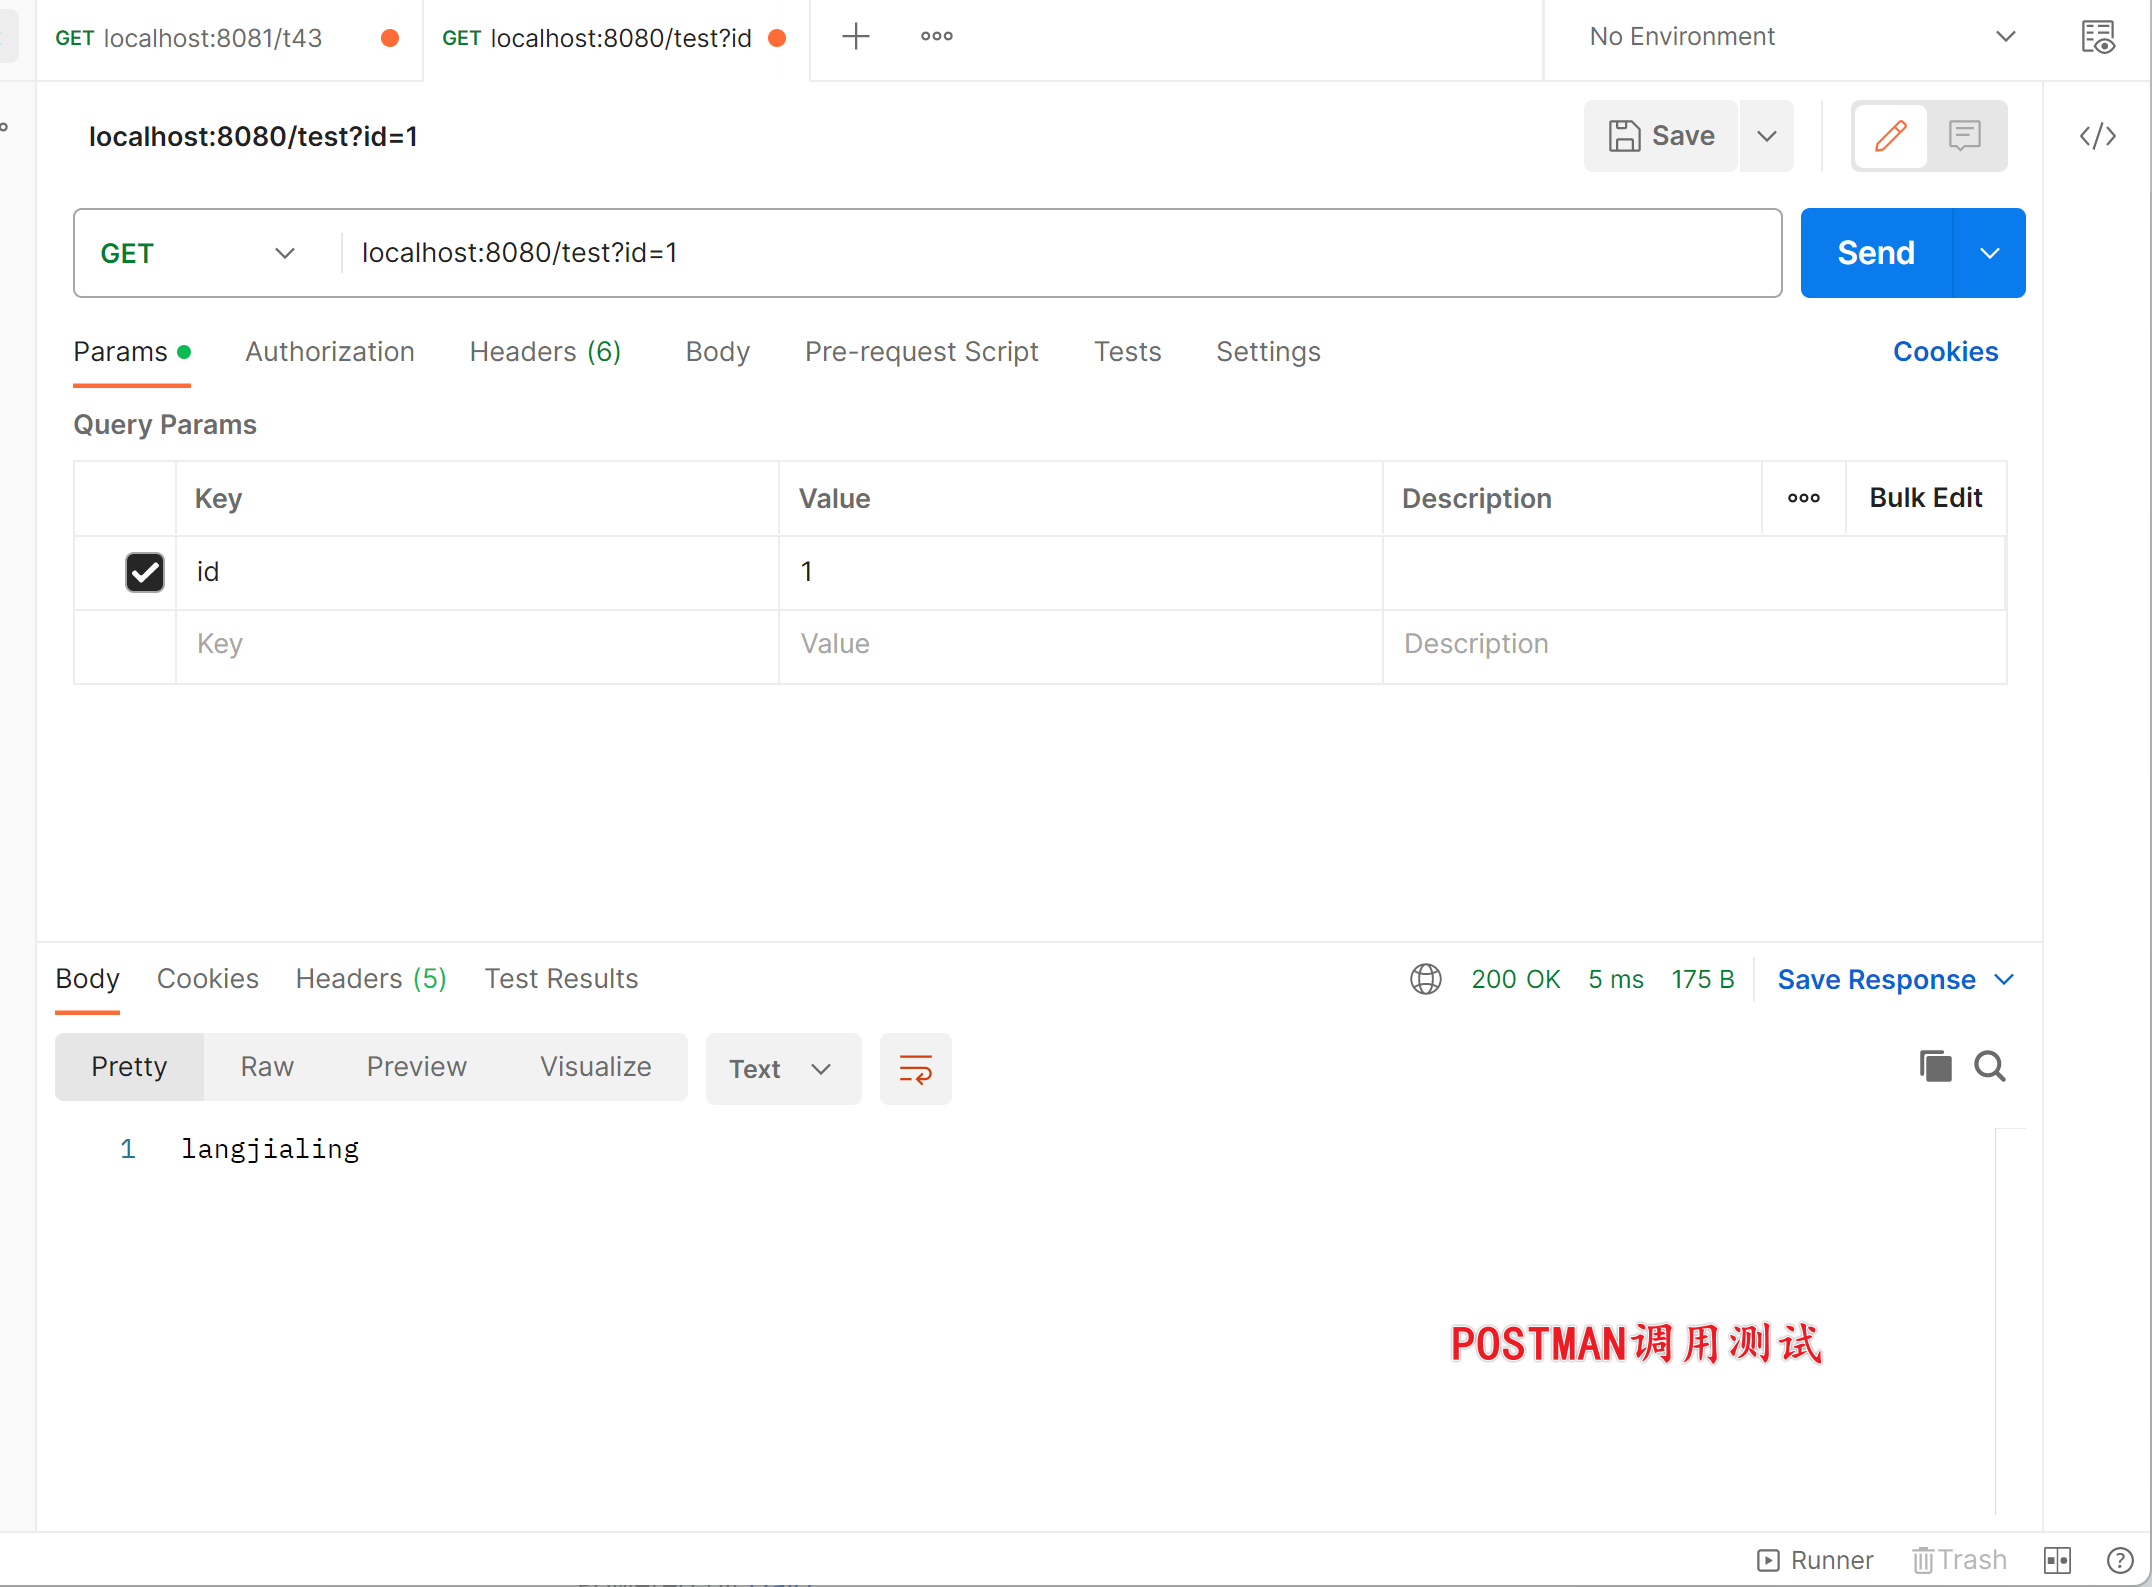Switch response view to Raw
Viewport: 2152px width, 1587px height.
[x=267, y=1067]
